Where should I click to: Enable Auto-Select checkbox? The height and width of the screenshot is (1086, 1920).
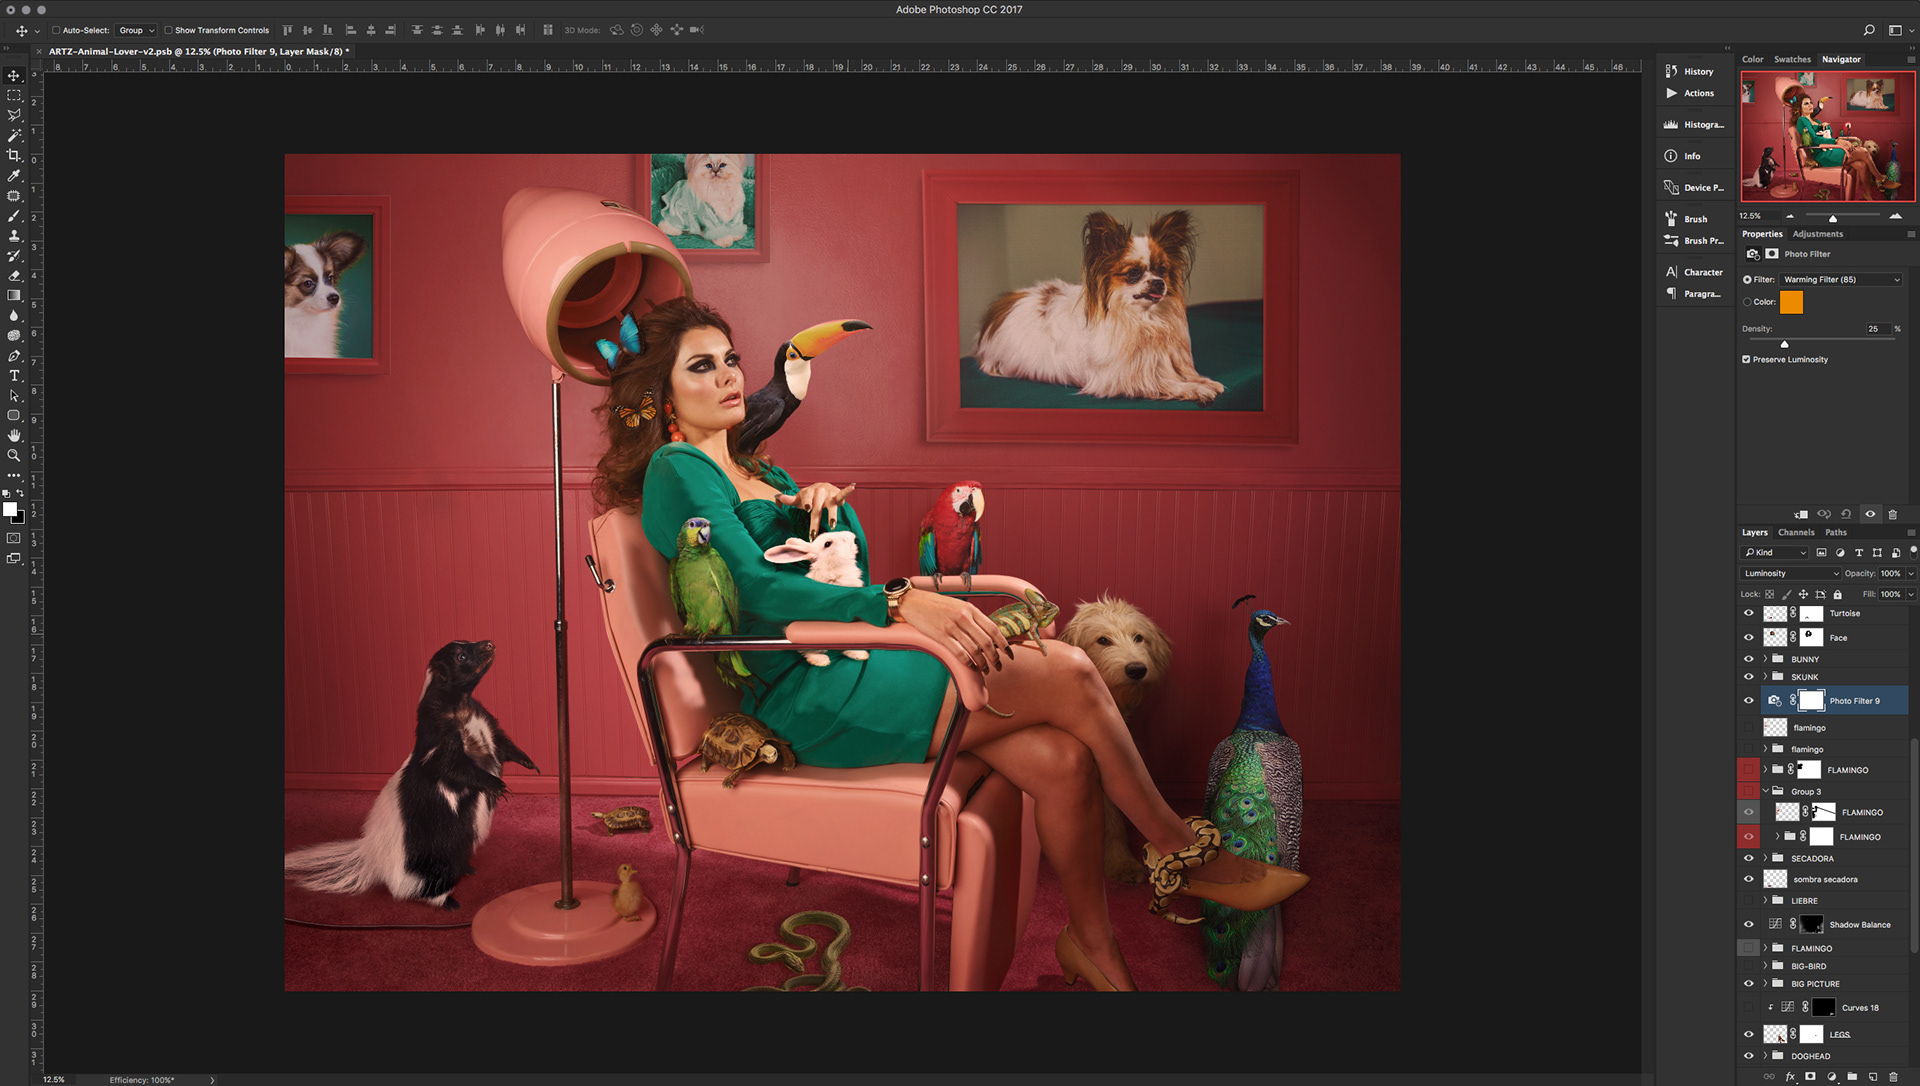click(x=56, y=30)
